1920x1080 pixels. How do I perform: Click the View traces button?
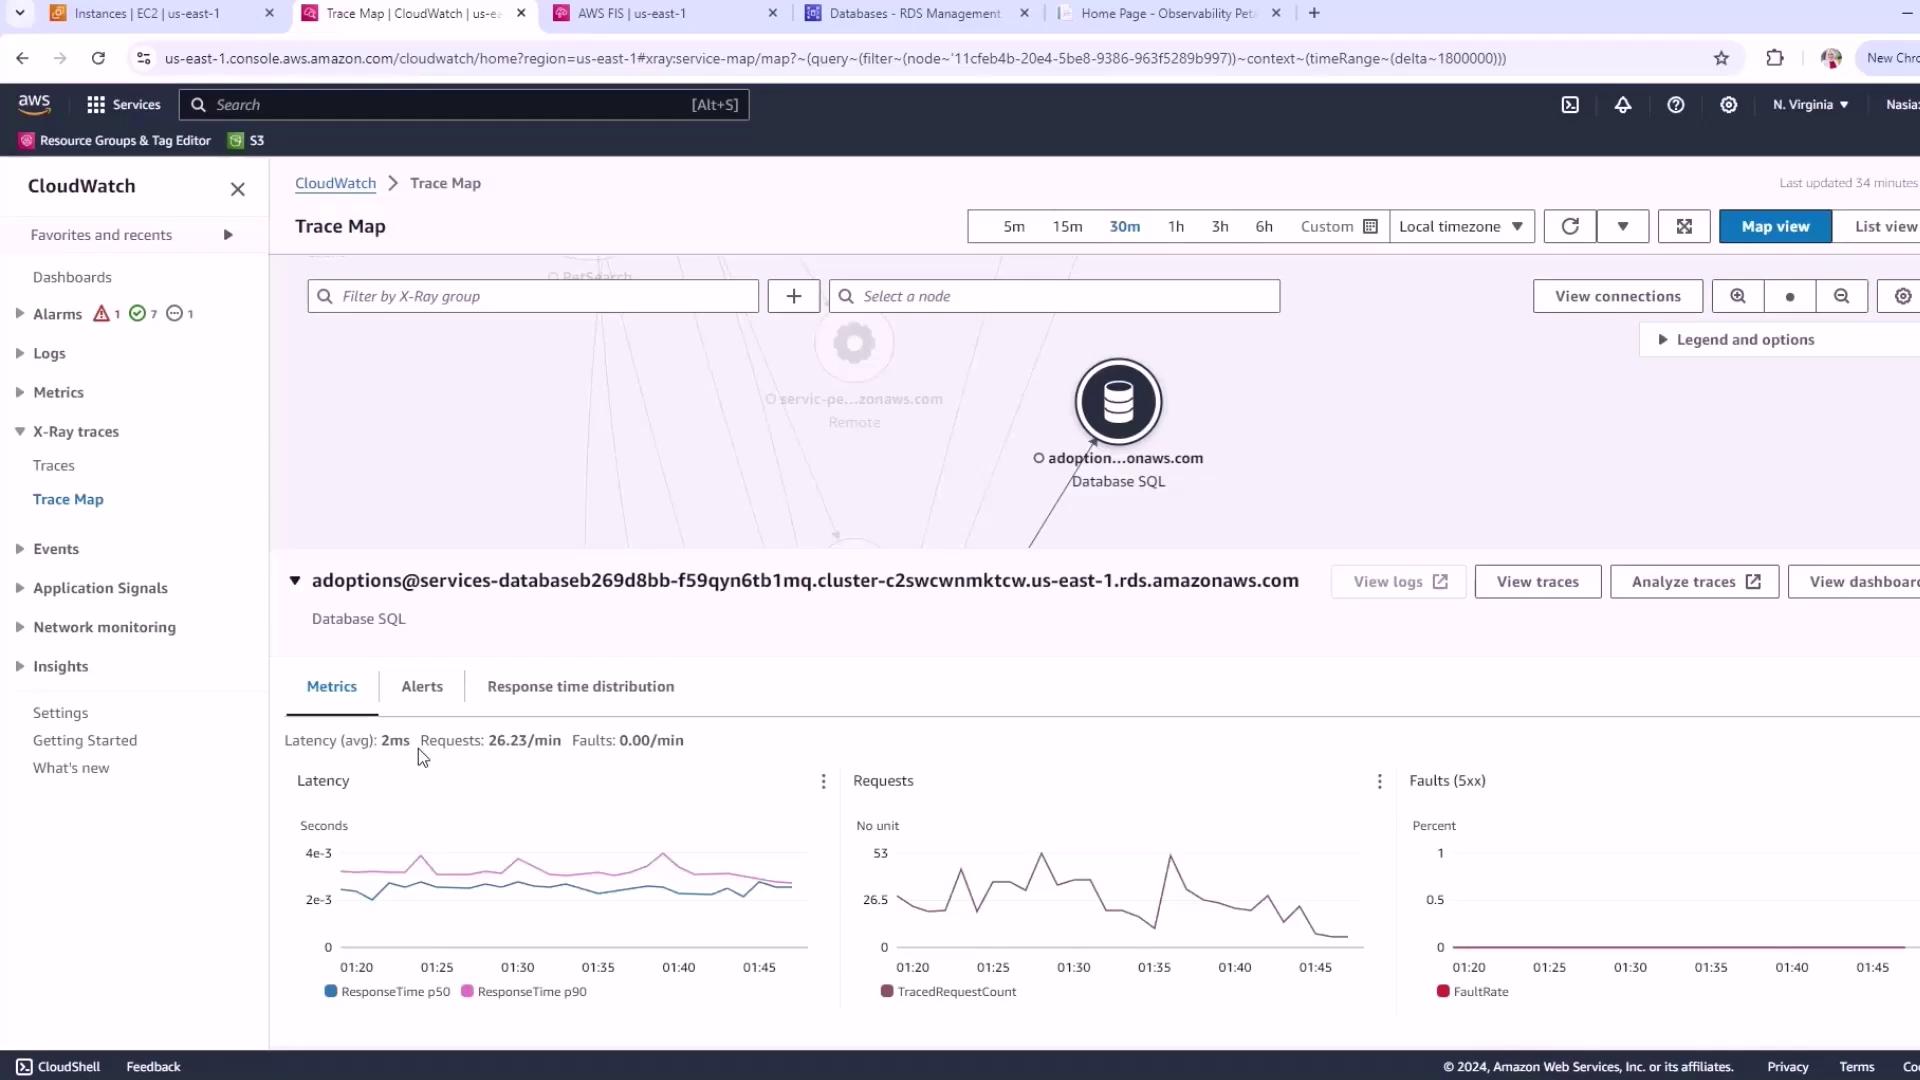1537,582
